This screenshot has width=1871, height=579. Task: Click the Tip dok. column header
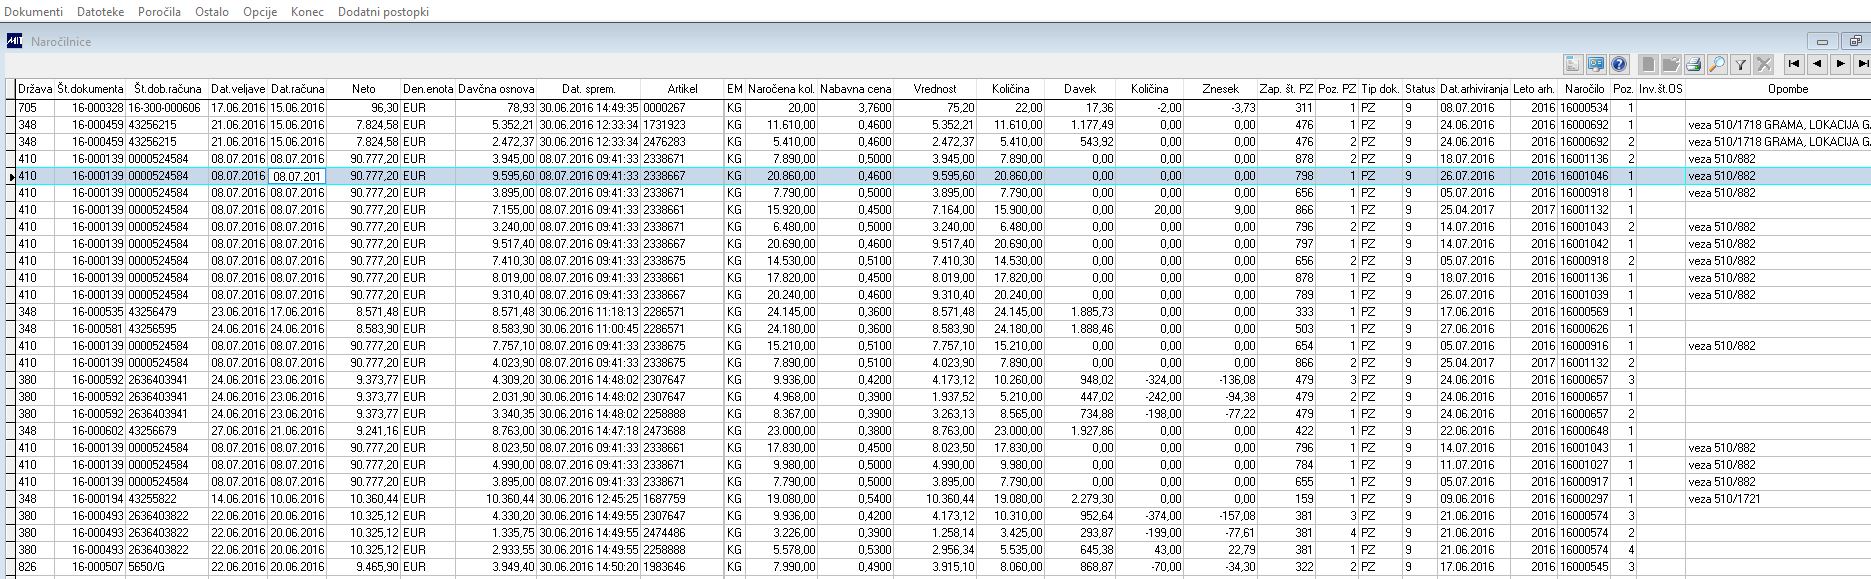1381,89
